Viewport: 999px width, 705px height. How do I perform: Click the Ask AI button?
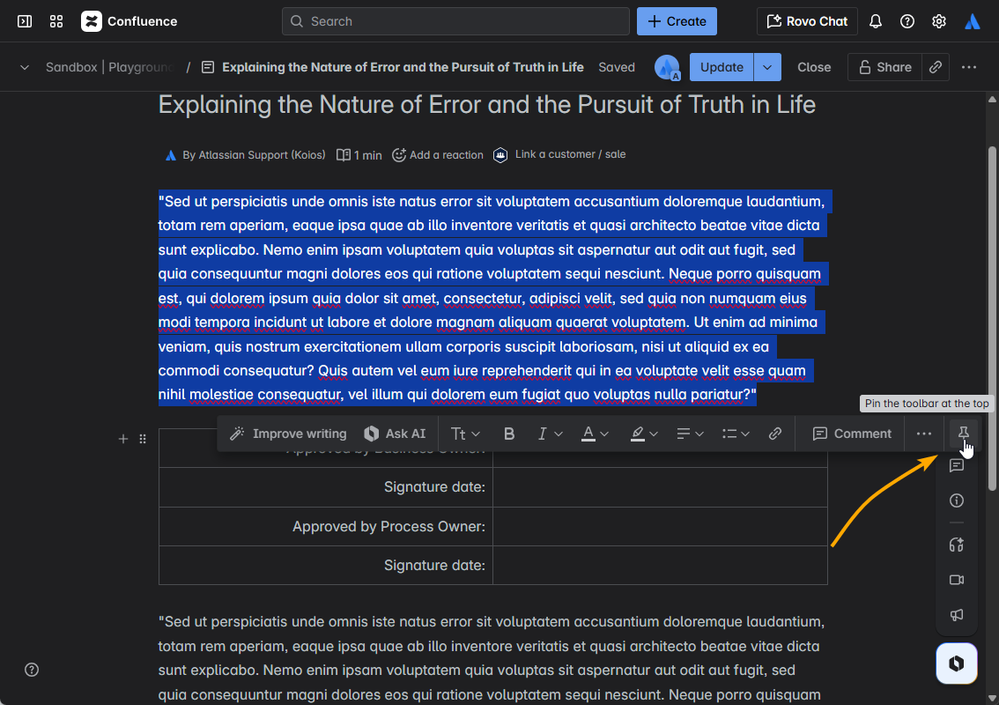point(394,434)
